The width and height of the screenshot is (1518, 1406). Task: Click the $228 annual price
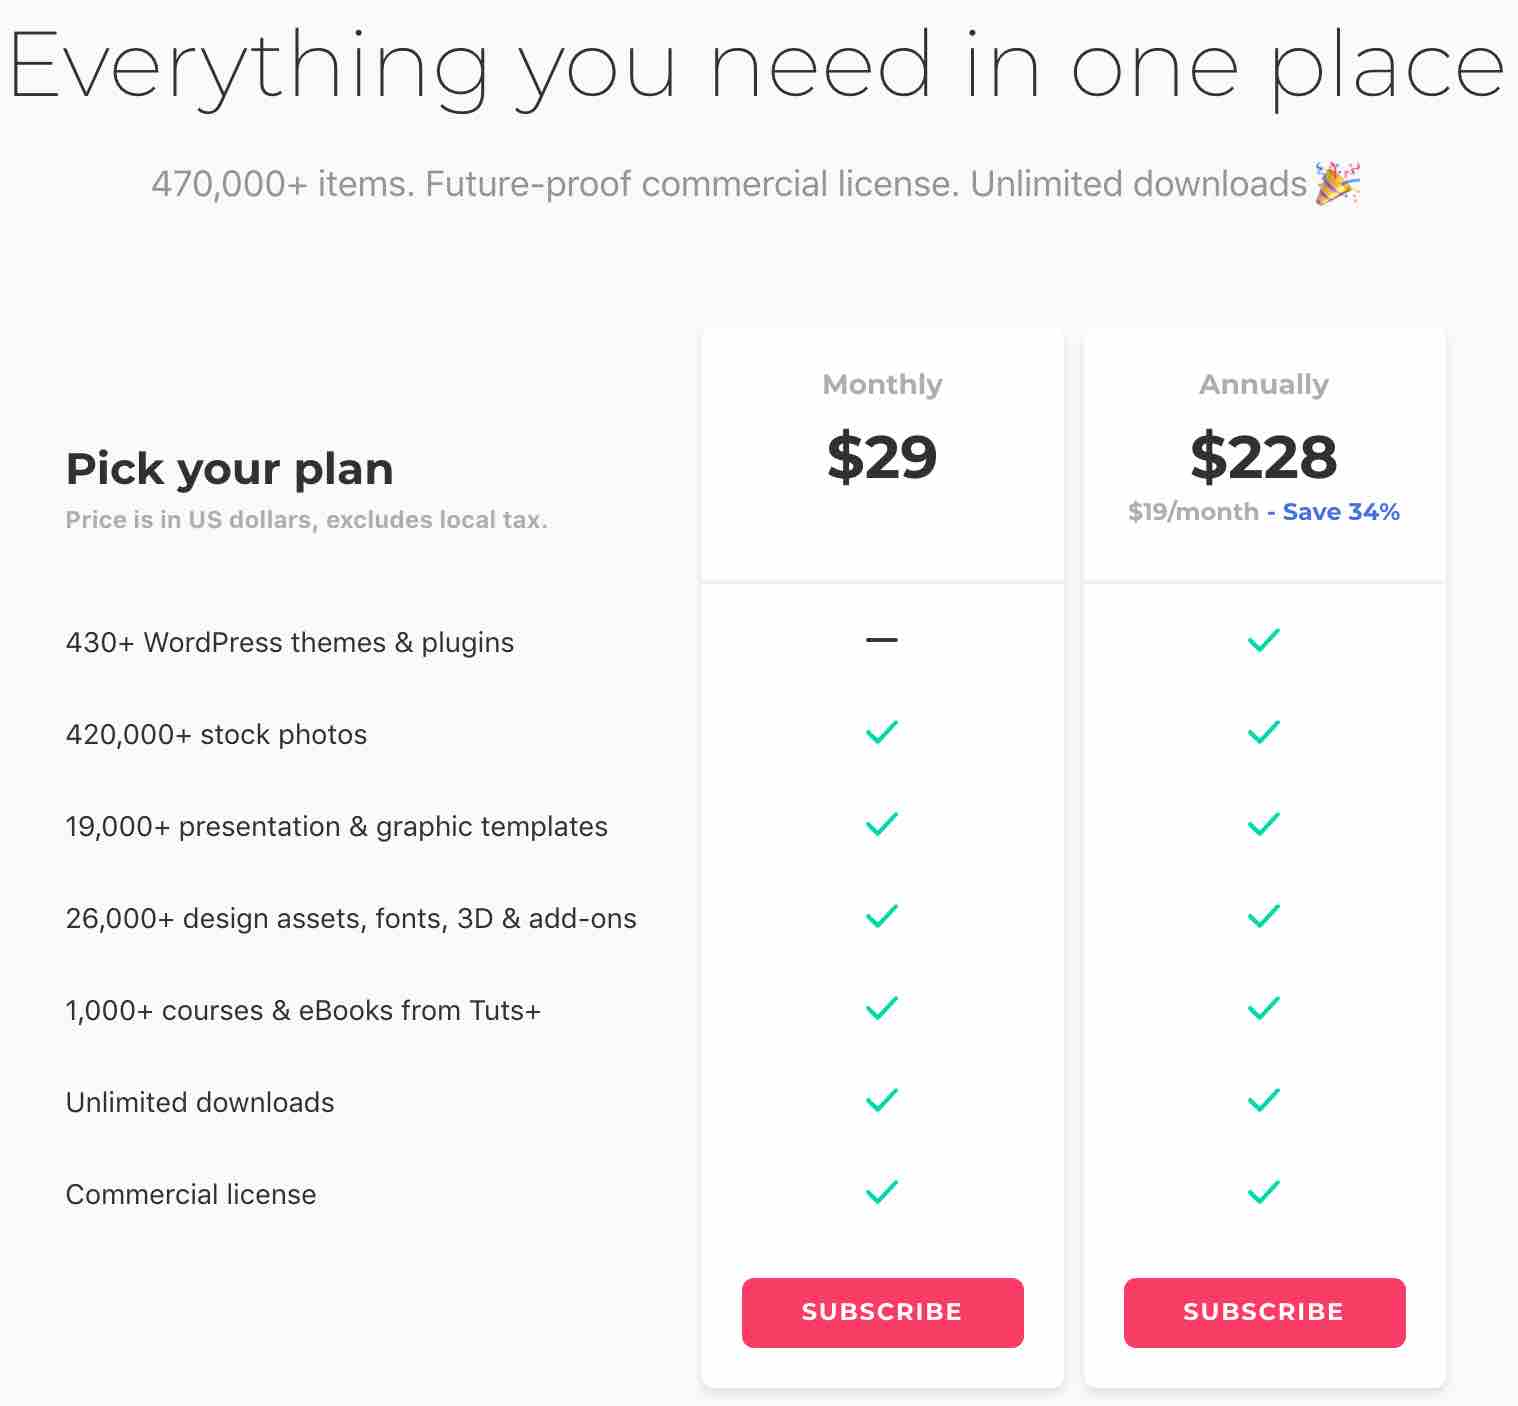click(x=1264, y=457)
